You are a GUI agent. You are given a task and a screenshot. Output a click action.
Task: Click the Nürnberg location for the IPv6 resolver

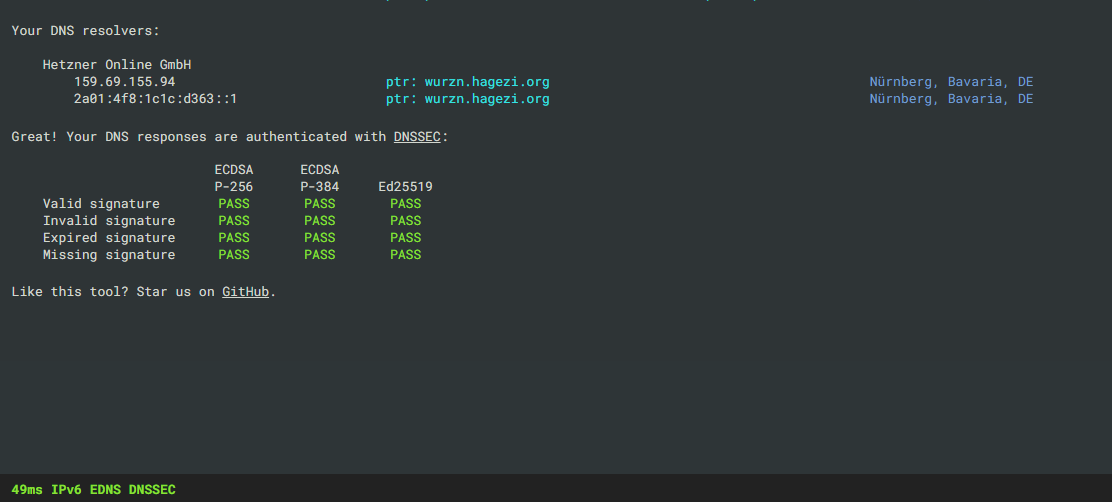click(951, 99)
